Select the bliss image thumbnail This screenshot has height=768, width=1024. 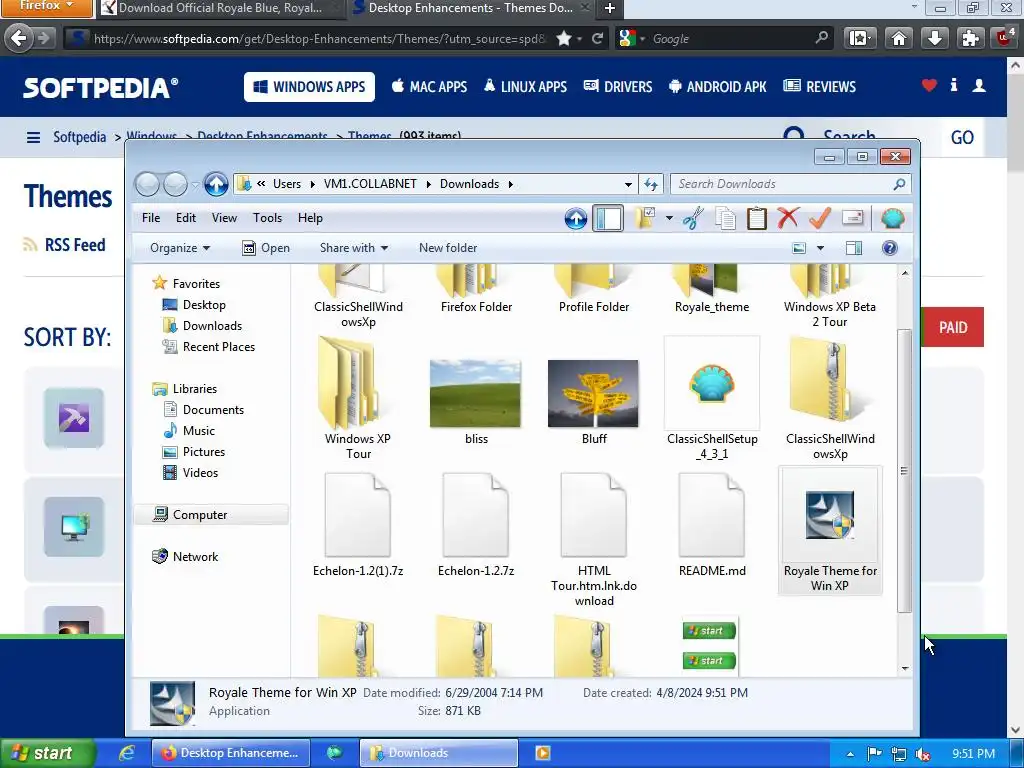(x=476, y=402)
